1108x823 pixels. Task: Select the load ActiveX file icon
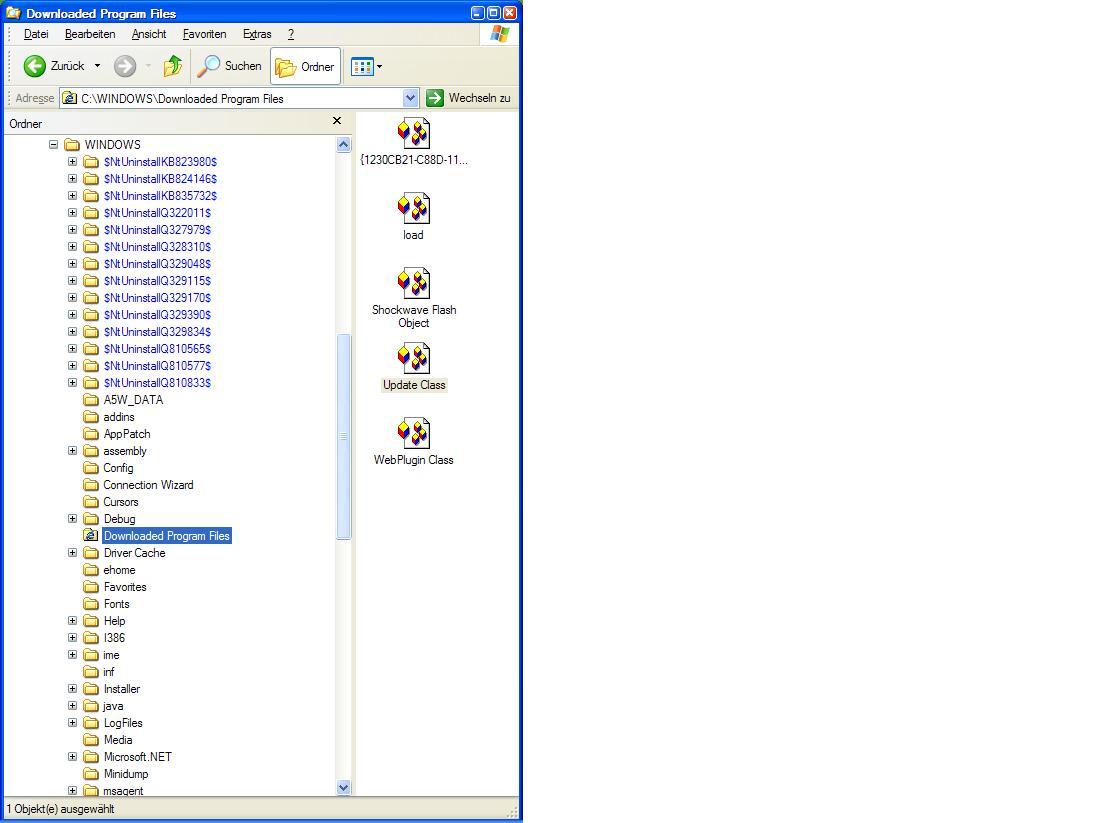413,208
